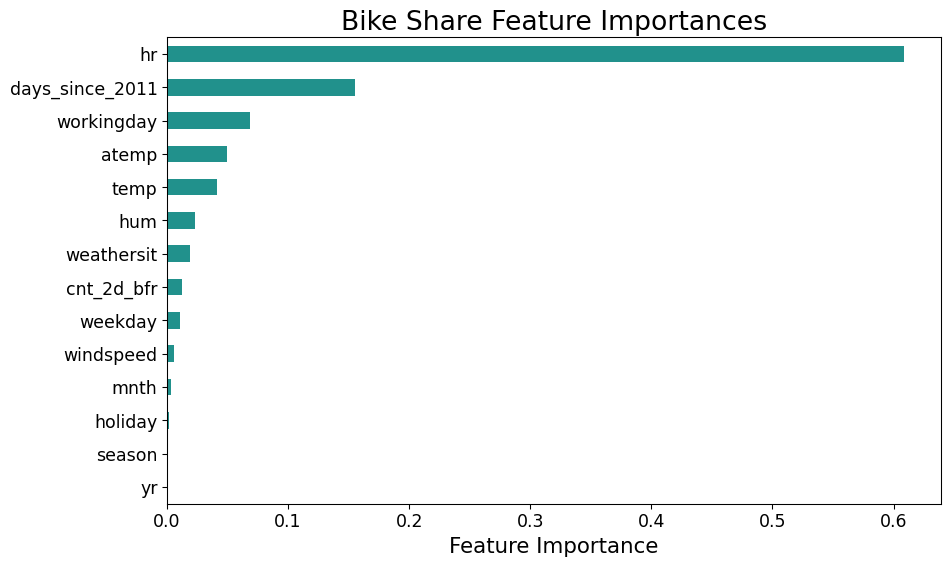The width and height of the screenshot is (950, 566).
Task: Select the workingday bar
Action: 208,121
